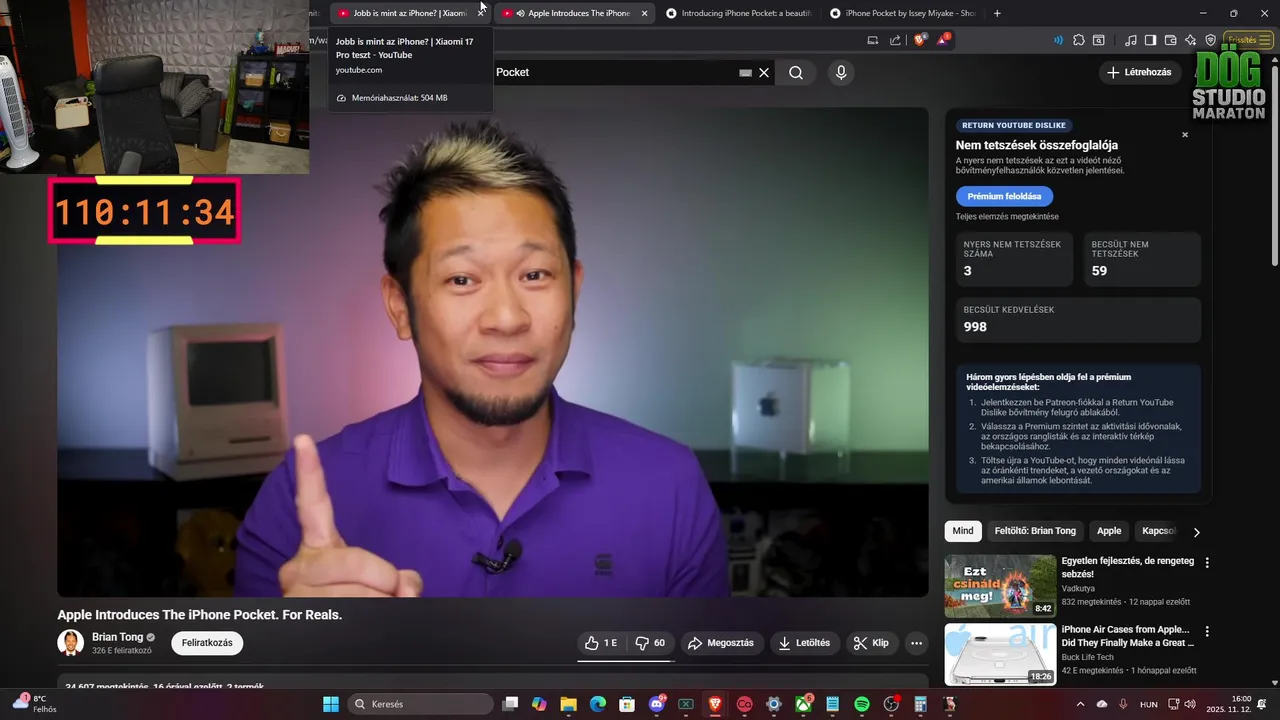1280x720 pixels.
Task: Click the install/cast screen icon in address bar
Action: point(873,40)
